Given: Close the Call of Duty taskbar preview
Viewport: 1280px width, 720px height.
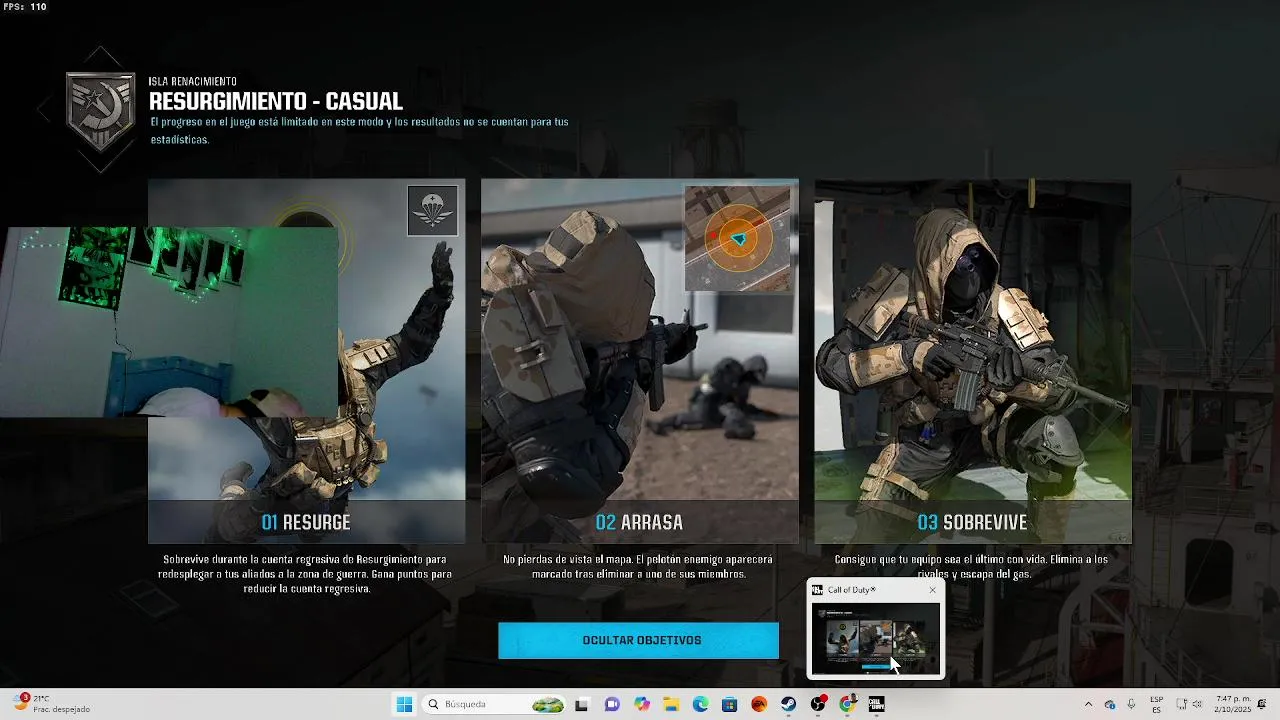Looking at the screenshot, I should pos(932,590).
